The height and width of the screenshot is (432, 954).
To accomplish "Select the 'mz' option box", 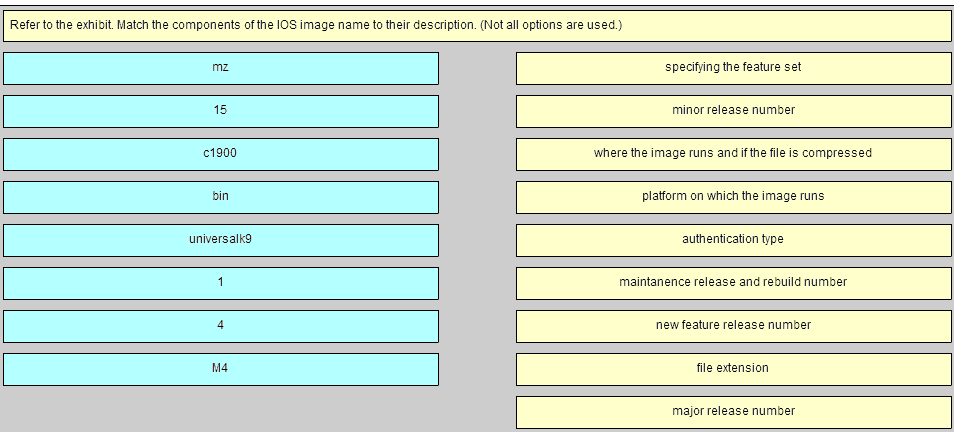I will tap(221, 68).
